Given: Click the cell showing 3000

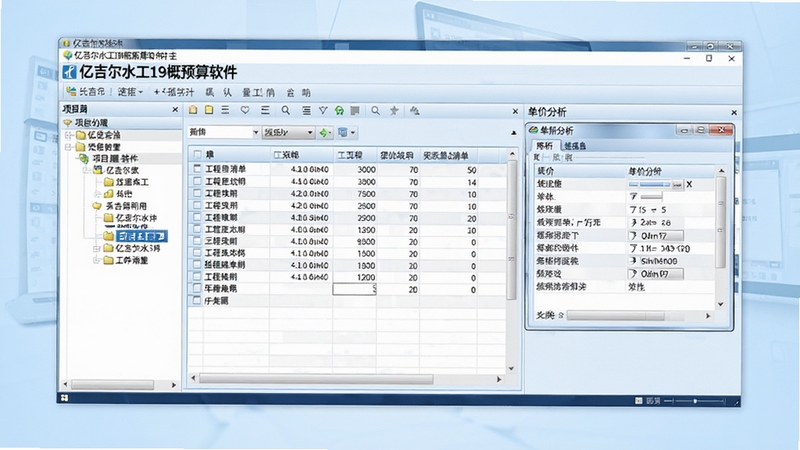Looking at the screenshot, I should [x=355, y=169].
